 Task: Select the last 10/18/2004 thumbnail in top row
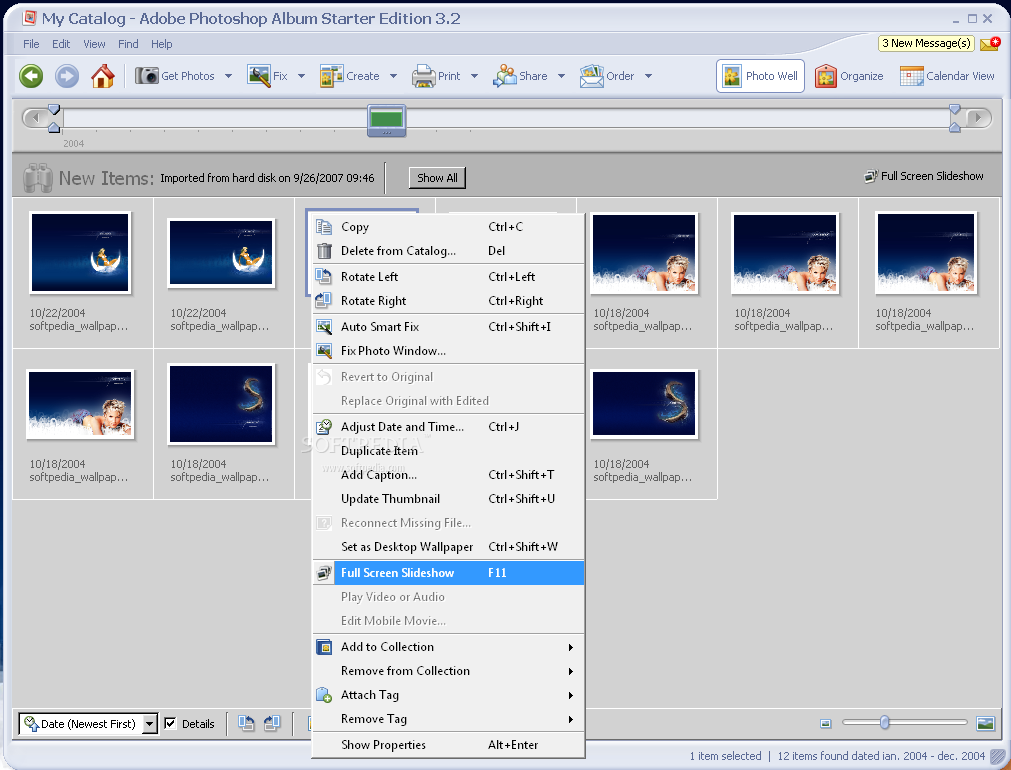tap(926, 253)
